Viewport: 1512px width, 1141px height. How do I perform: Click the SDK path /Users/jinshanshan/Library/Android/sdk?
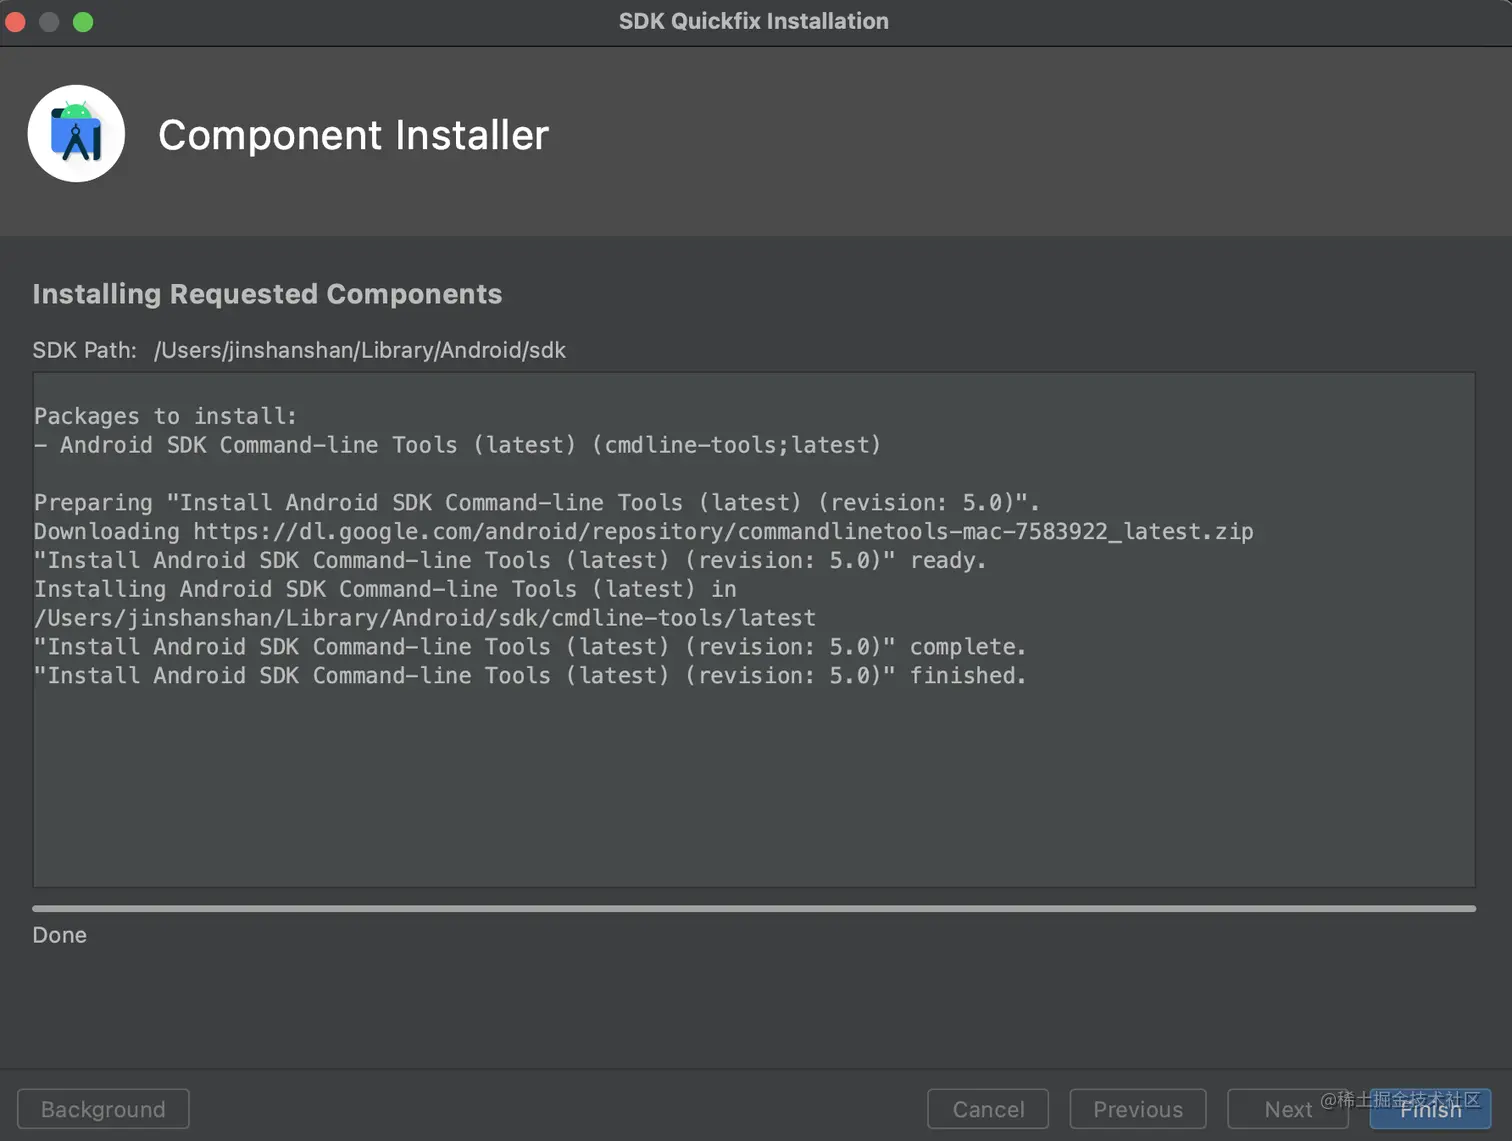tap(360, 350)
